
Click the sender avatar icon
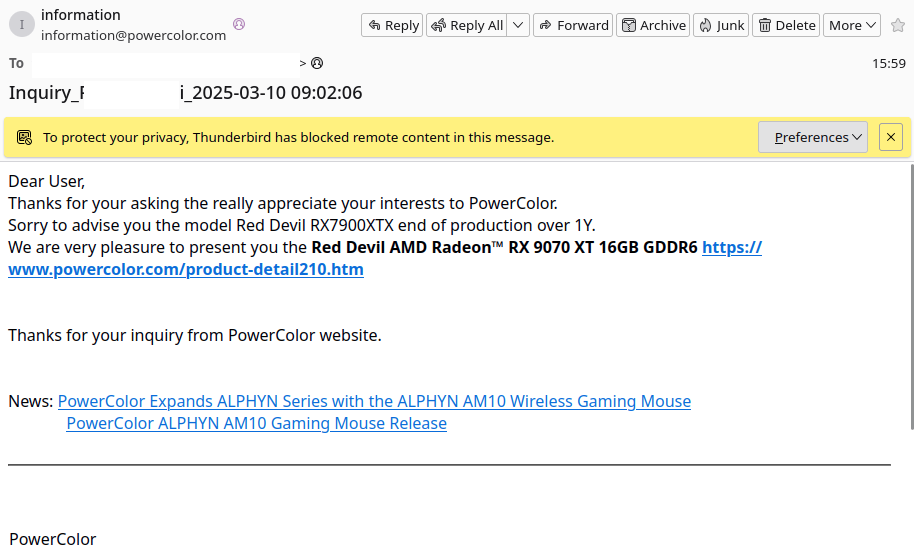pyautogui.click(x=22, y=24)
